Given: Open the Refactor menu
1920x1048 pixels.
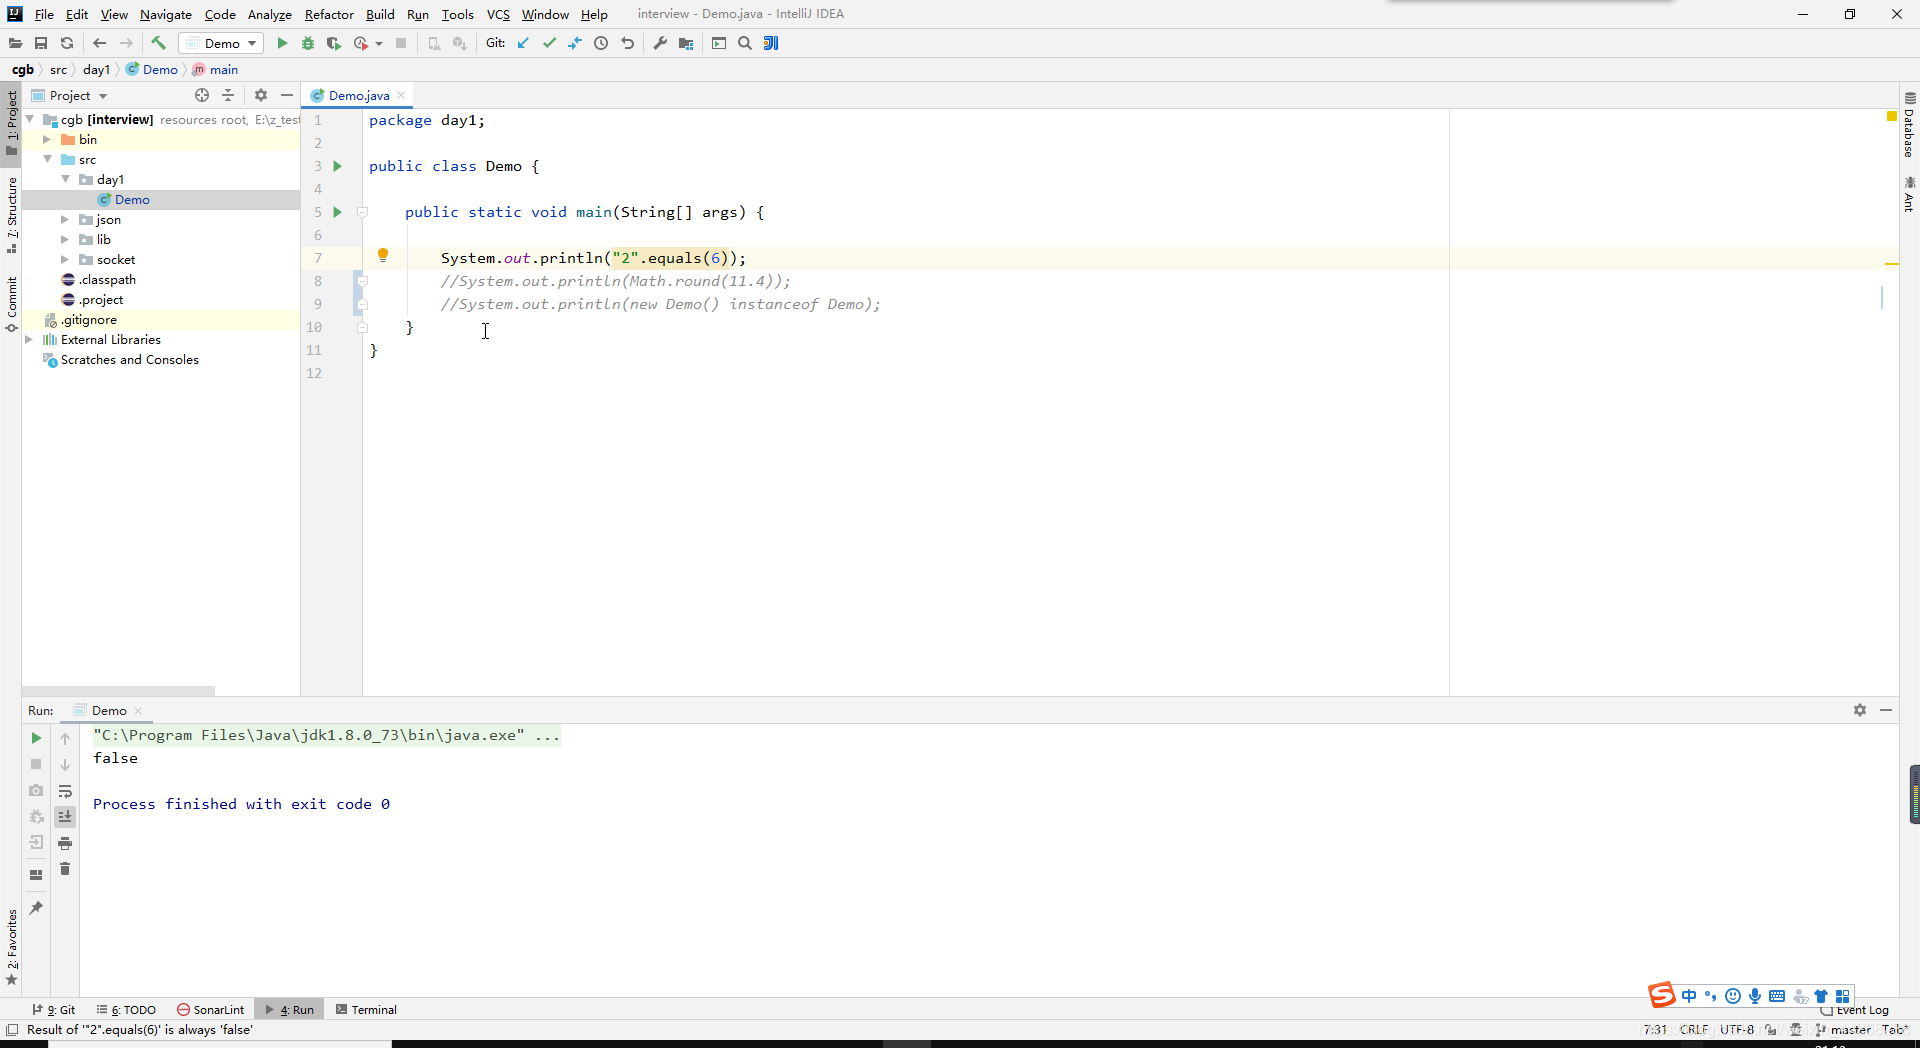Looking at the screenshot, I should (329, 14).
